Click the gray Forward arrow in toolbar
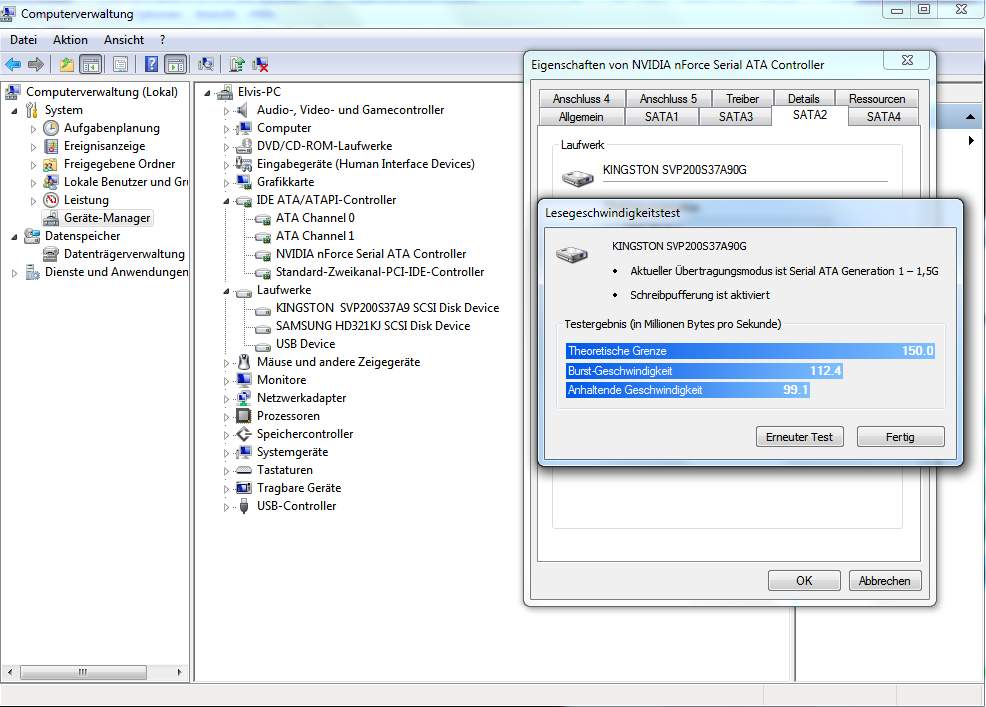The width and height of the screenshot is (986, 707). (36, 64)
